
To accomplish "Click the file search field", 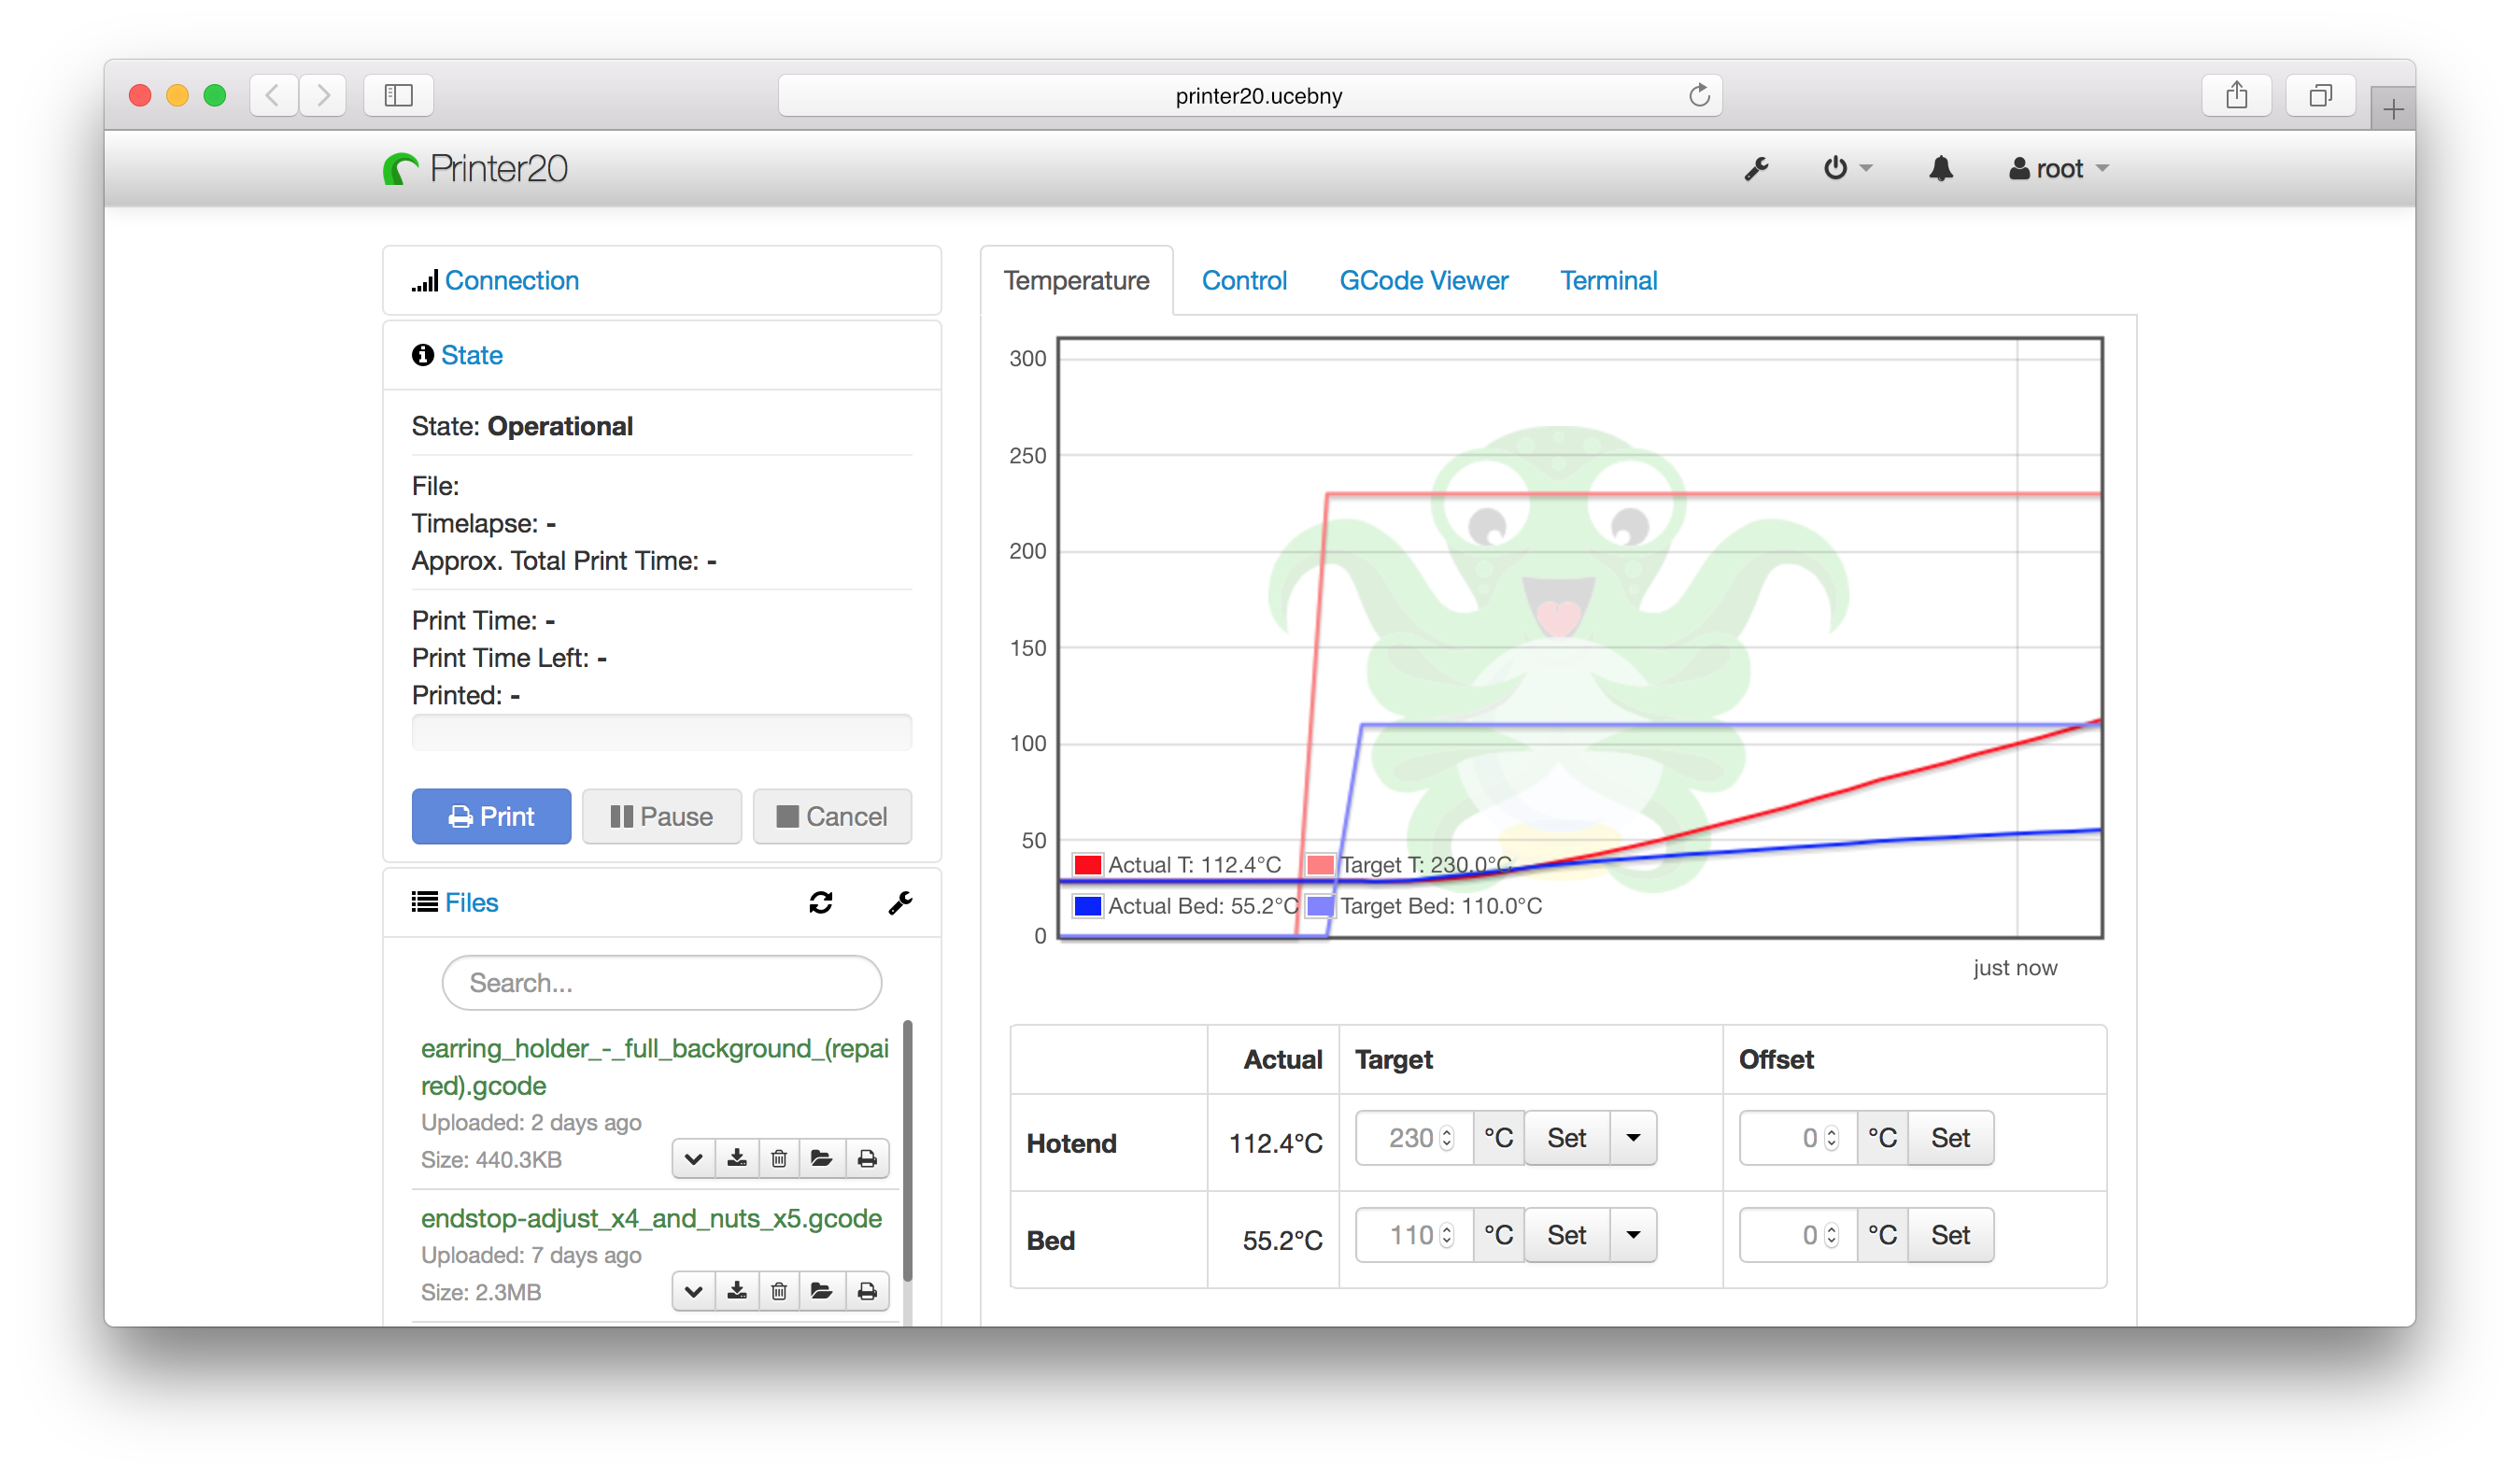I will click(x=661, y=982).
